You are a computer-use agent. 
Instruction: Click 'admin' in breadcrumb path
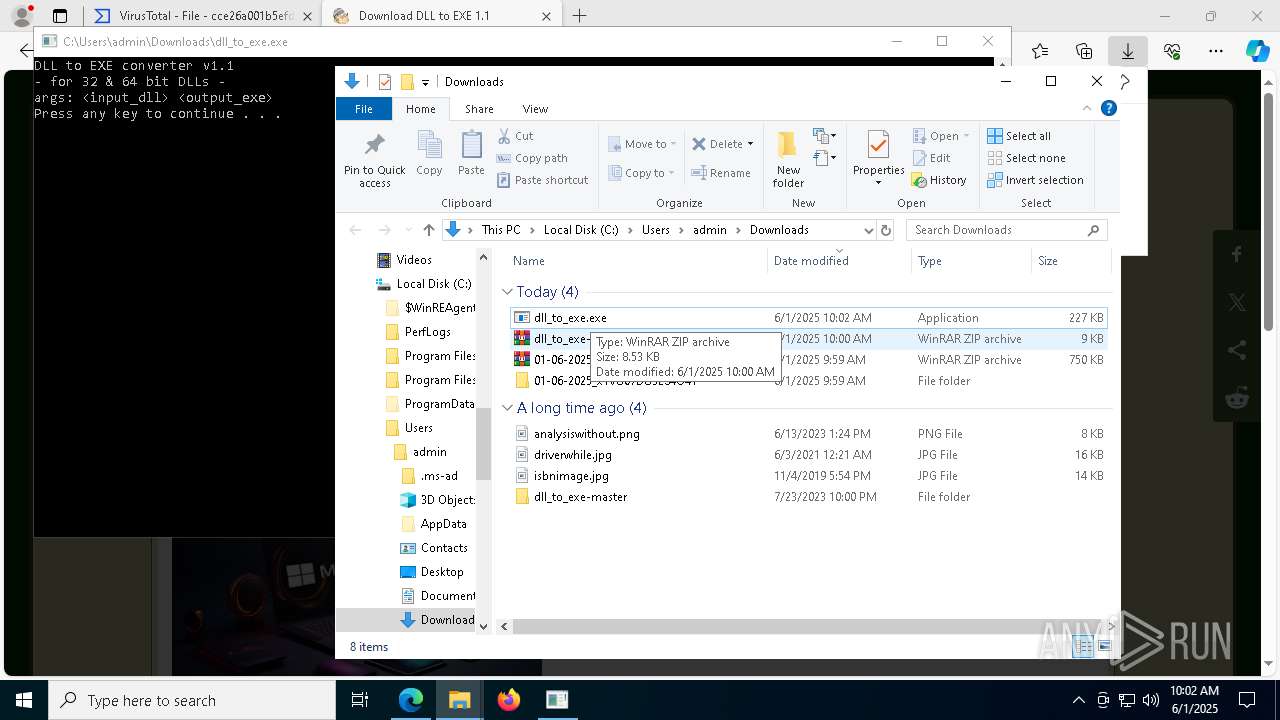[710, 230]
